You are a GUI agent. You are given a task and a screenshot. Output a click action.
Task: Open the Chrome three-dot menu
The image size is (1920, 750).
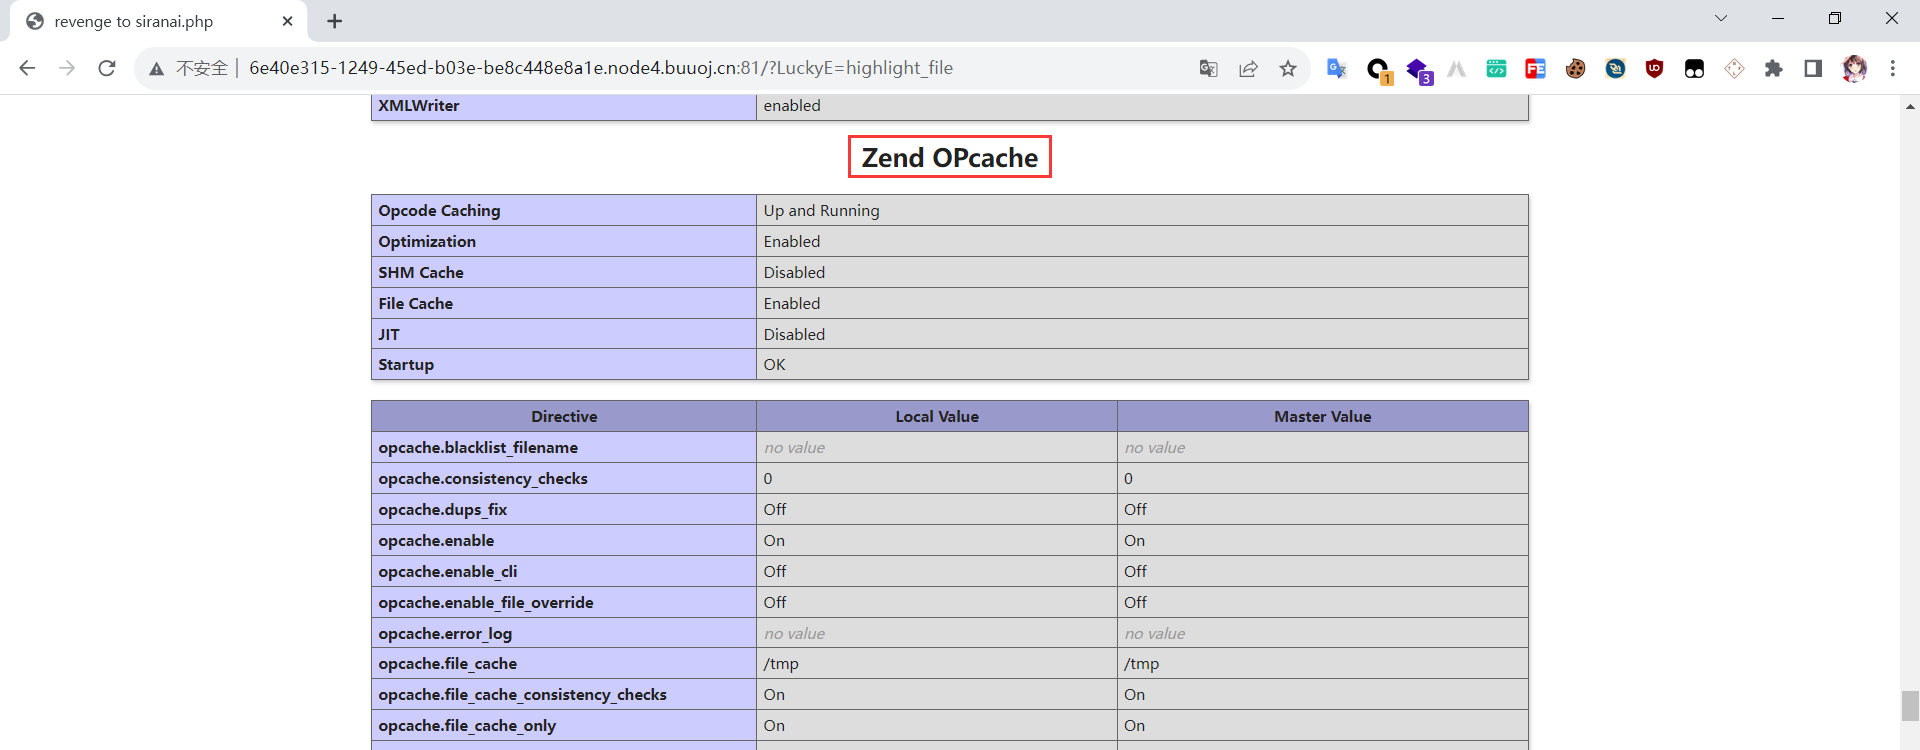(x=1892, y=68)
